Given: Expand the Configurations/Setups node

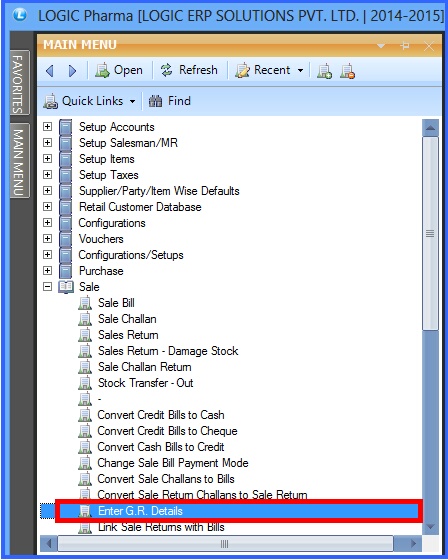Looking at the screenshot, I should coord(47,255).
